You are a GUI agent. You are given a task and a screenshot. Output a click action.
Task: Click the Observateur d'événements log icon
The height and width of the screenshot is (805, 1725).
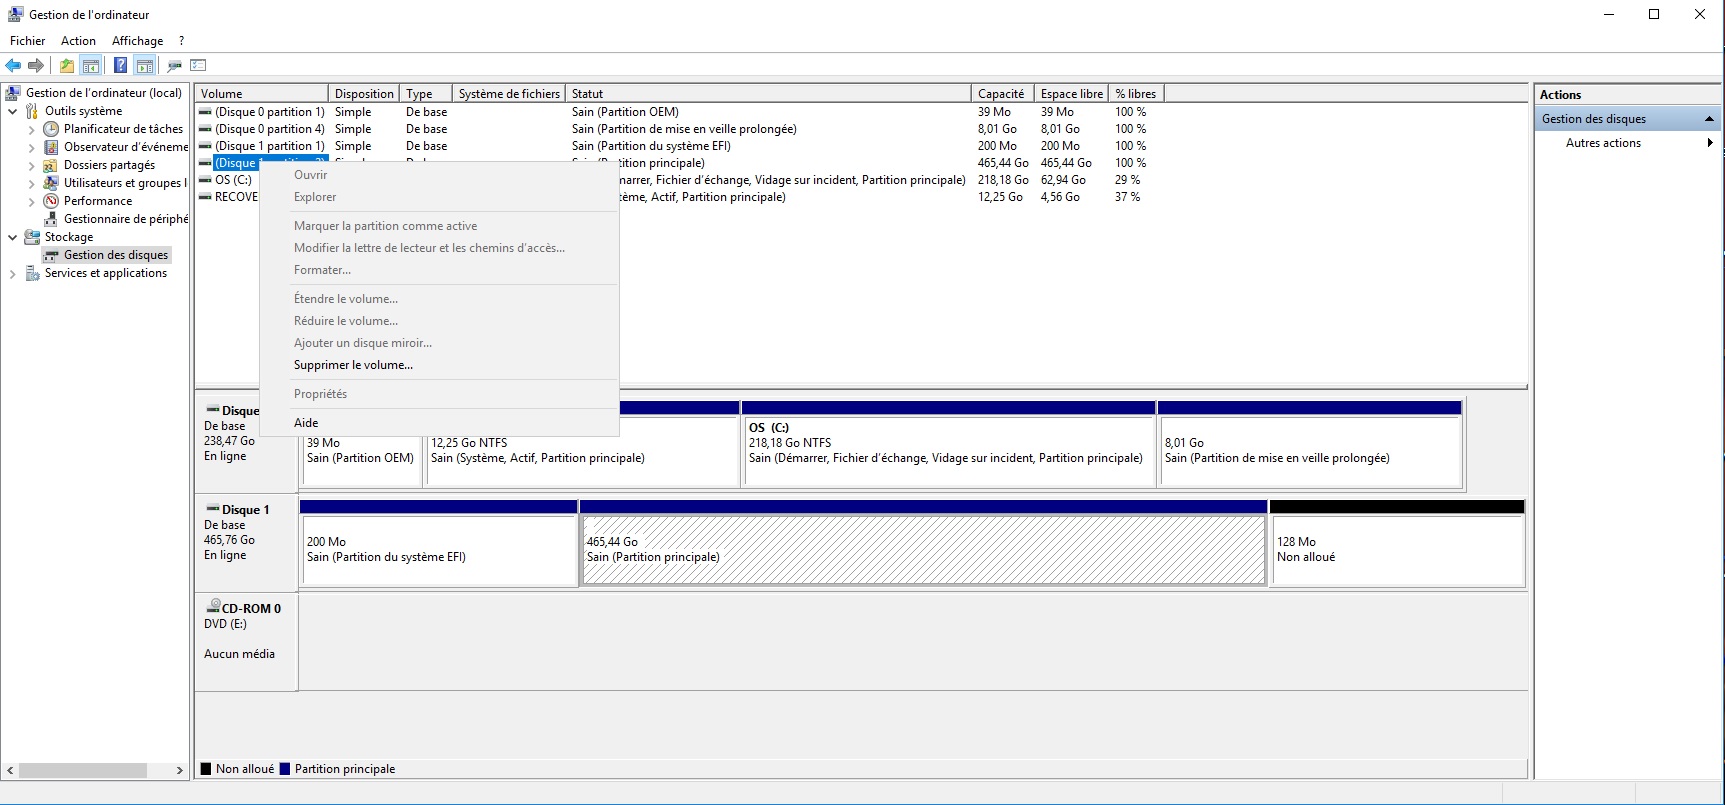click(x=52, y=147)
